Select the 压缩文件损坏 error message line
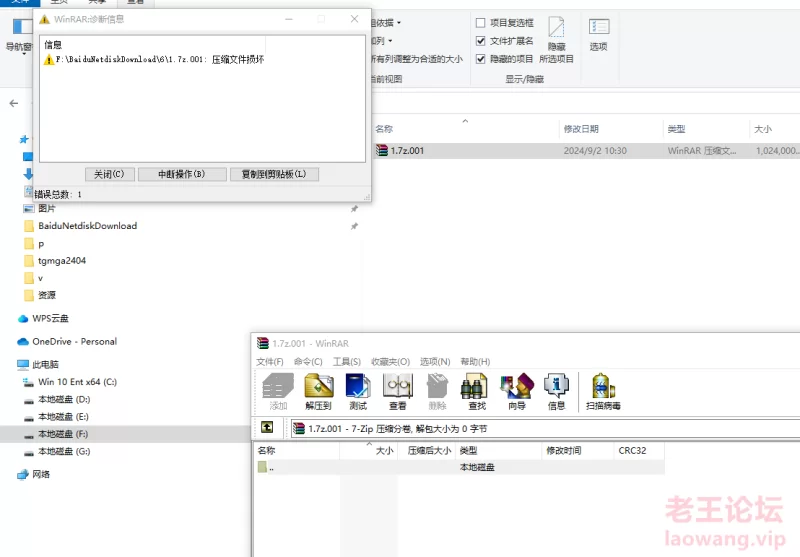This screenshot has width=800, height=557. [x=154, y=60]
